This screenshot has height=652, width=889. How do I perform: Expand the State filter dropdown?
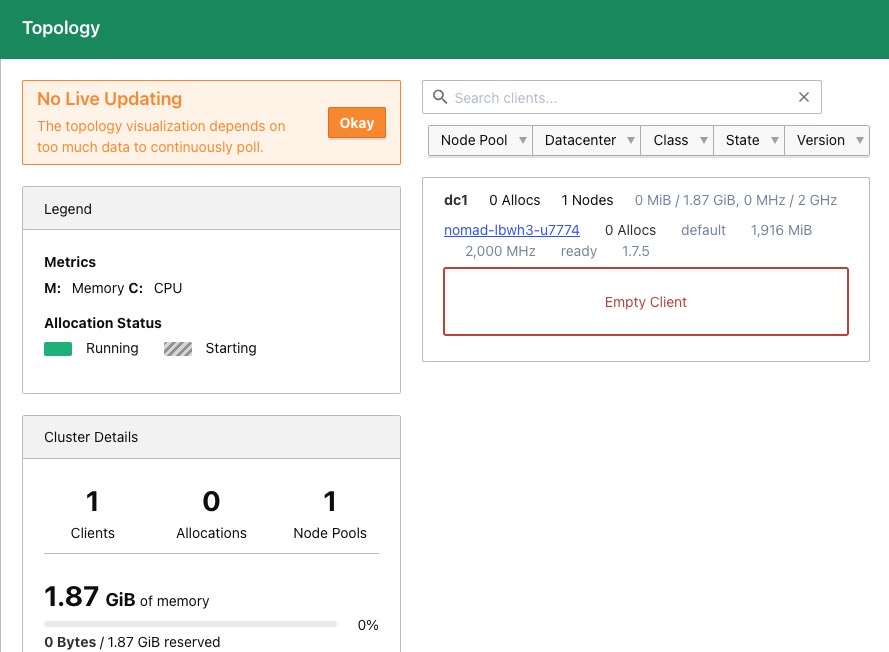coord(749,141)
